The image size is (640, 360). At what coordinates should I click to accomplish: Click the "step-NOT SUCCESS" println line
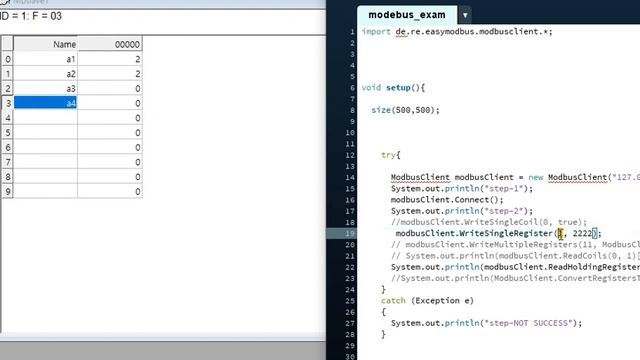(486, 323)
